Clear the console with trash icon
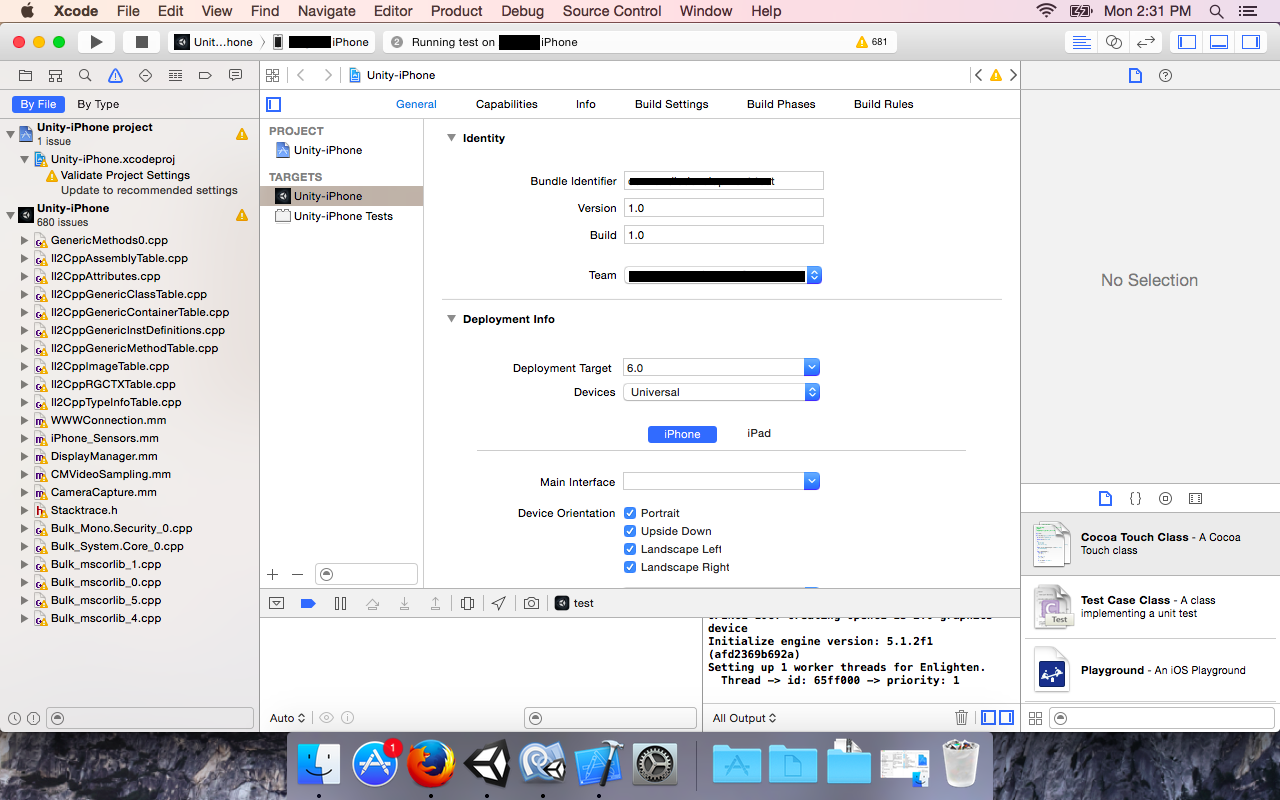The height and width of the screenshot is (800, 1280). [x=961, y=717]
